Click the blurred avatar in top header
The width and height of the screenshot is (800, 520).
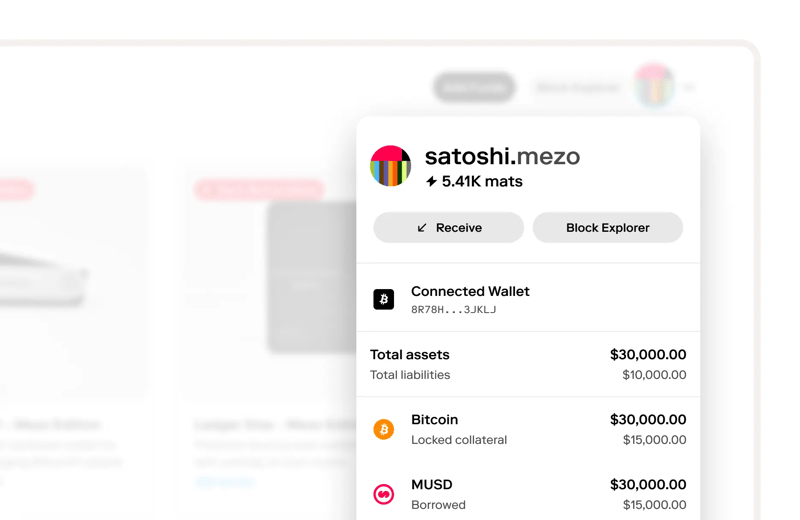pyautogui.click(x=654, y=87)
